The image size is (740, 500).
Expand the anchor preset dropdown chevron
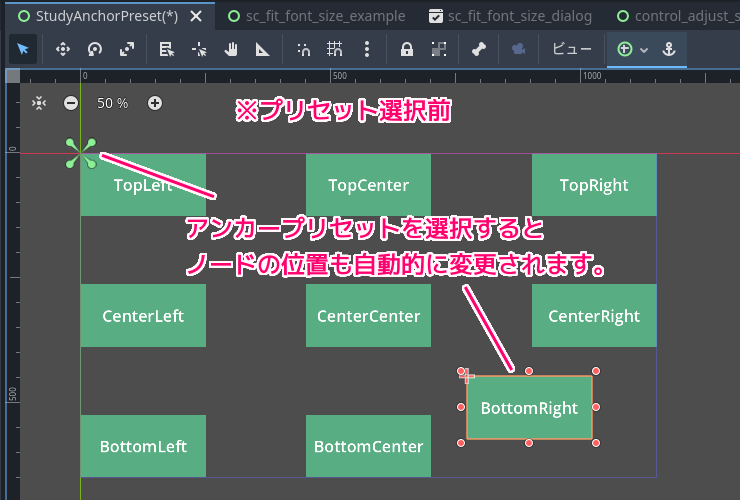(644, 50)
